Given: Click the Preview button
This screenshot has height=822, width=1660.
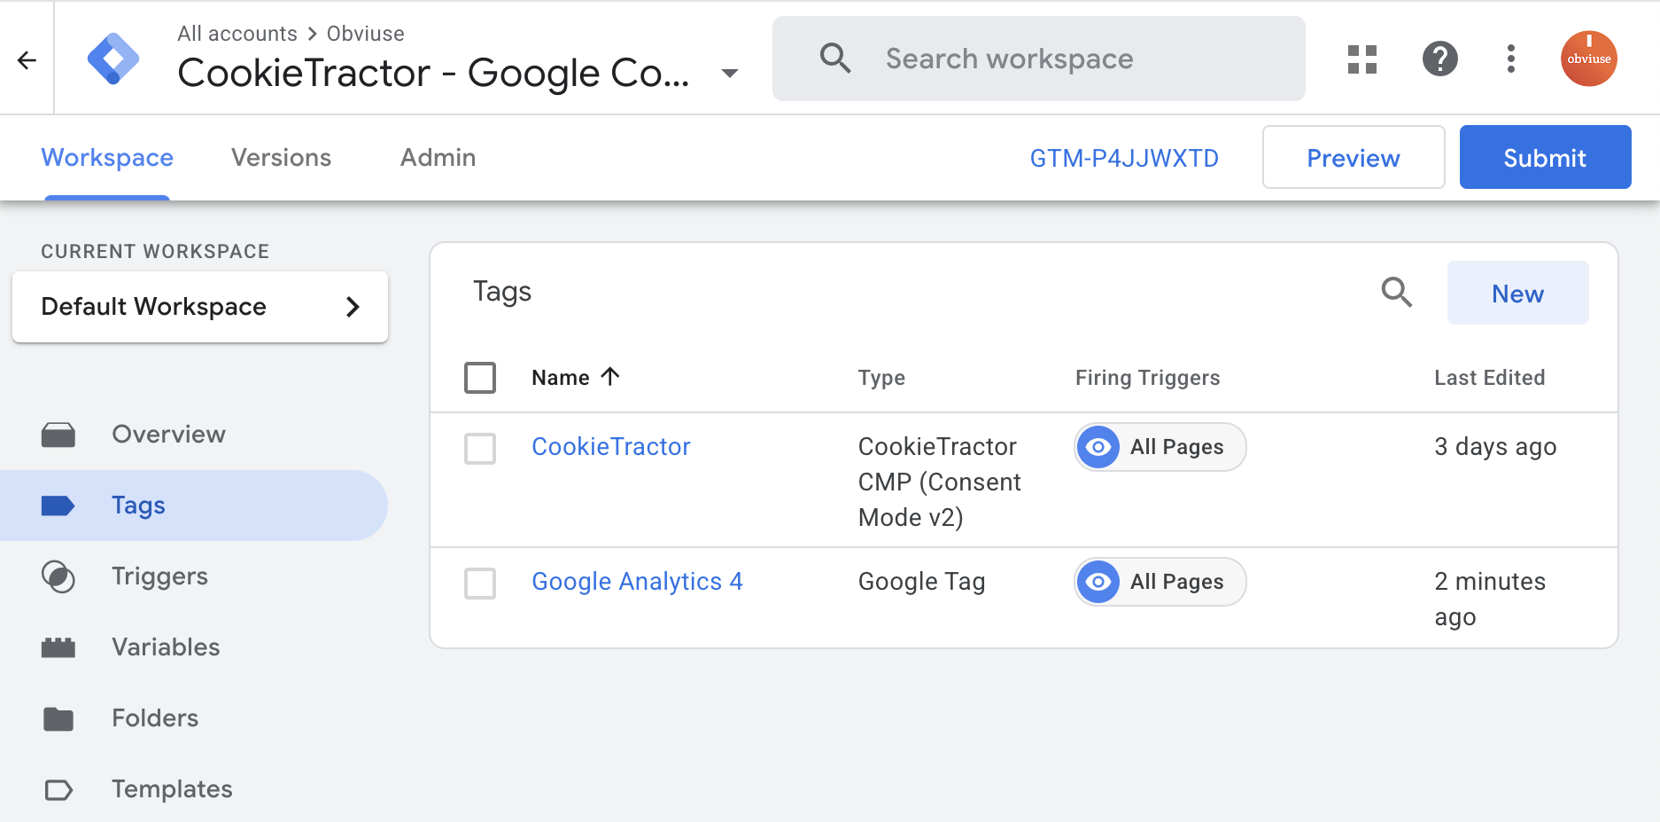Looking at the screenshot, I should [x=1353, y=157].
